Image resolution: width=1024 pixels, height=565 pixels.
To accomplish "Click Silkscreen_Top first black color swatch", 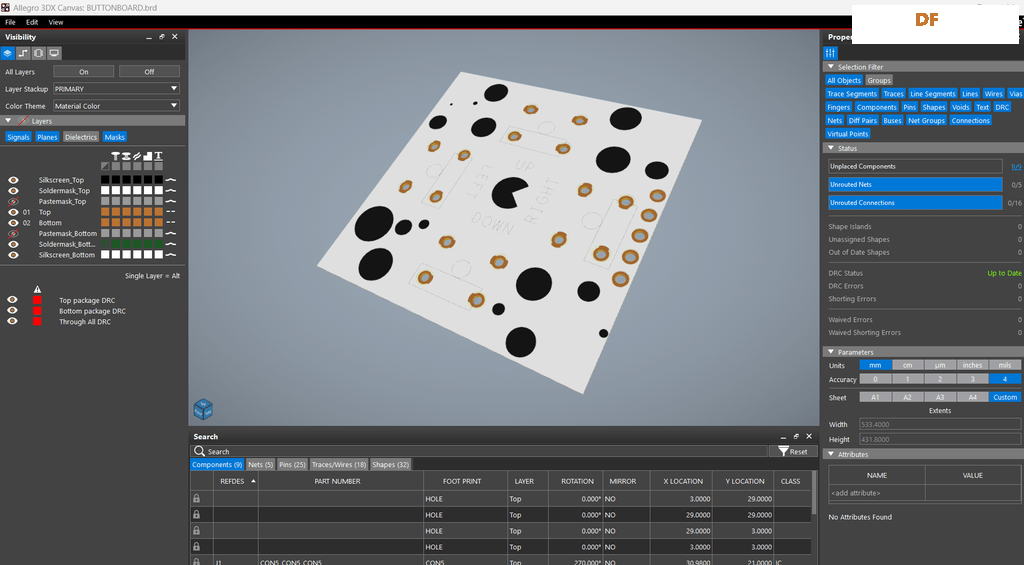I will [105, 180].
